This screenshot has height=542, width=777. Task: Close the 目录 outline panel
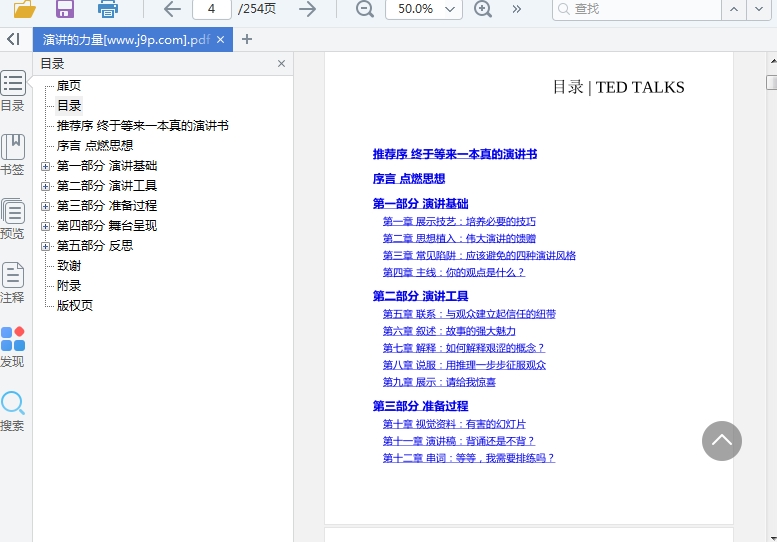click(281, 63)
